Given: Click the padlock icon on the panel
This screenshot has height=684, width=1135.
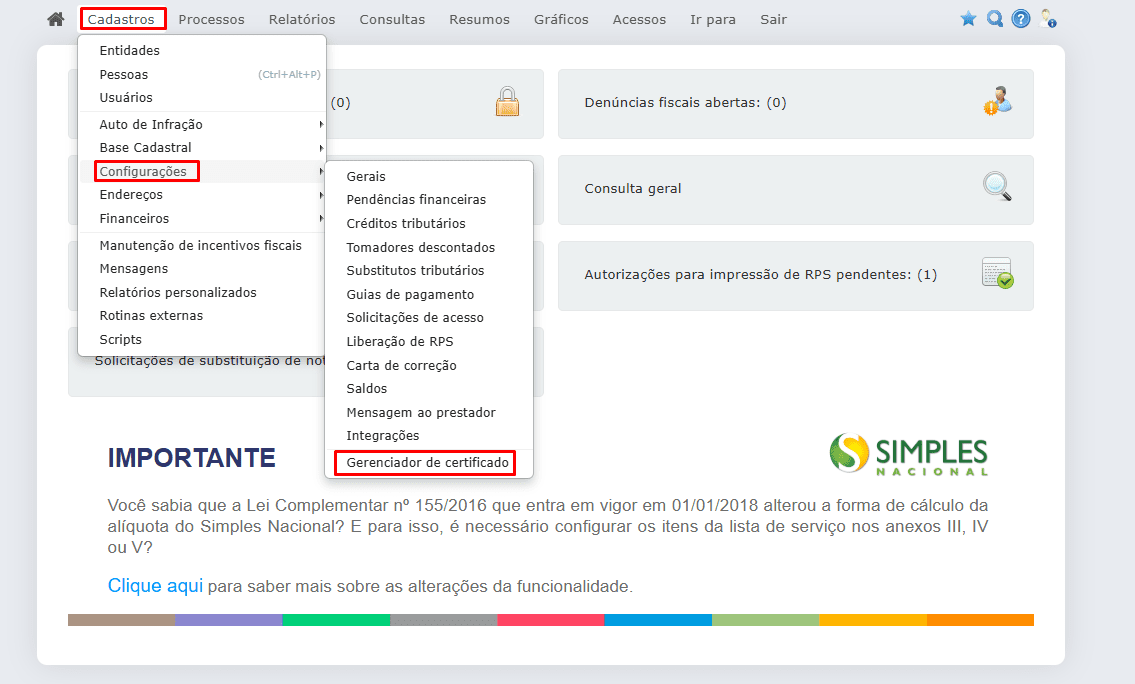Looking at the screenshot, I should (x=507, y=100).
